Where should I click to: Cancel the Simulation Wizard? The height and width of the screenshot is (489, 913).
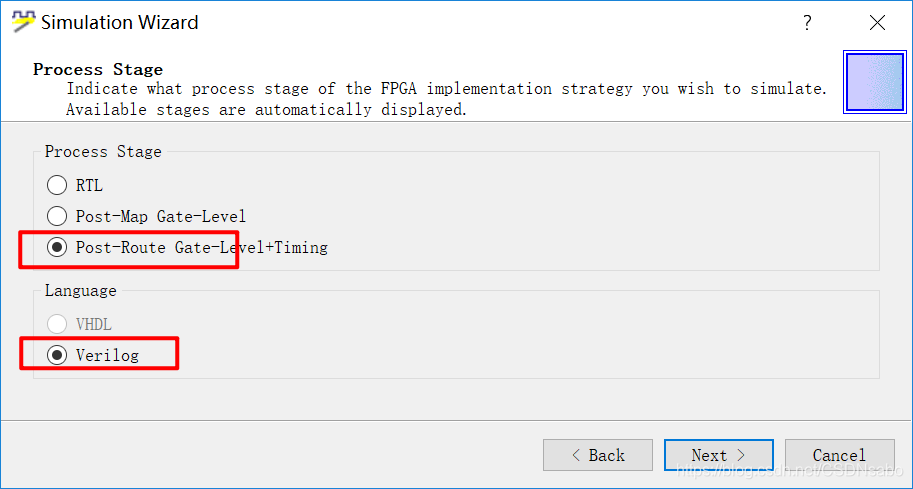pos(840,455)
